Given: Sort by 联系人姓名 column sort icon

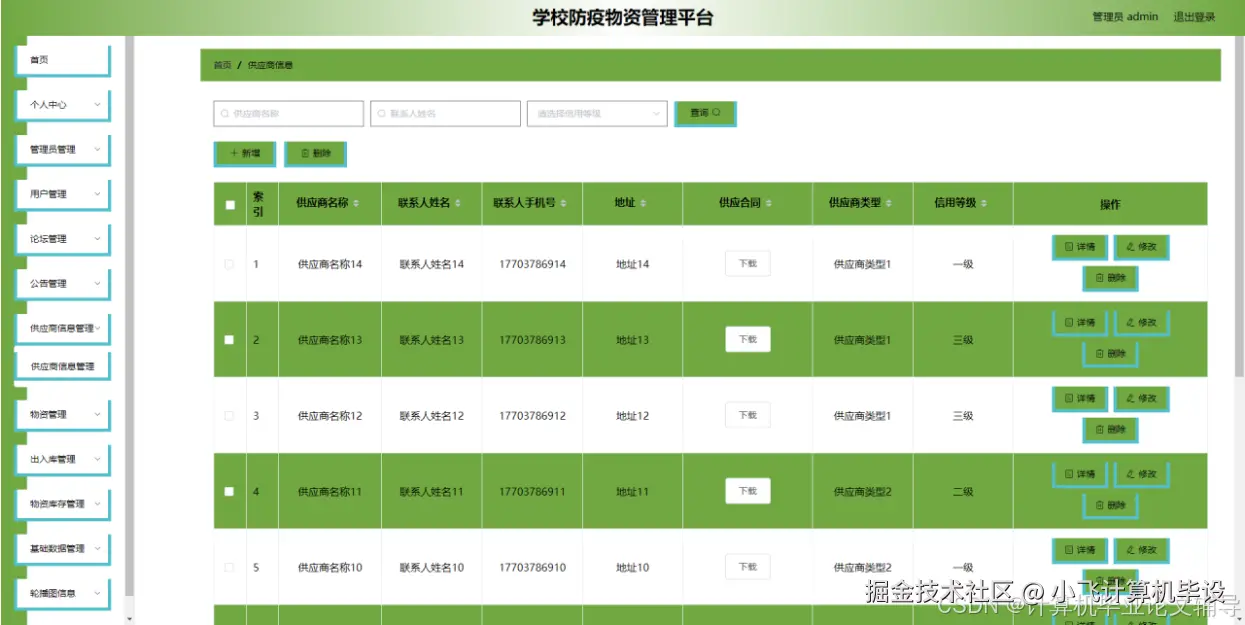Looking at the screenshot, I should pos(458,203).
